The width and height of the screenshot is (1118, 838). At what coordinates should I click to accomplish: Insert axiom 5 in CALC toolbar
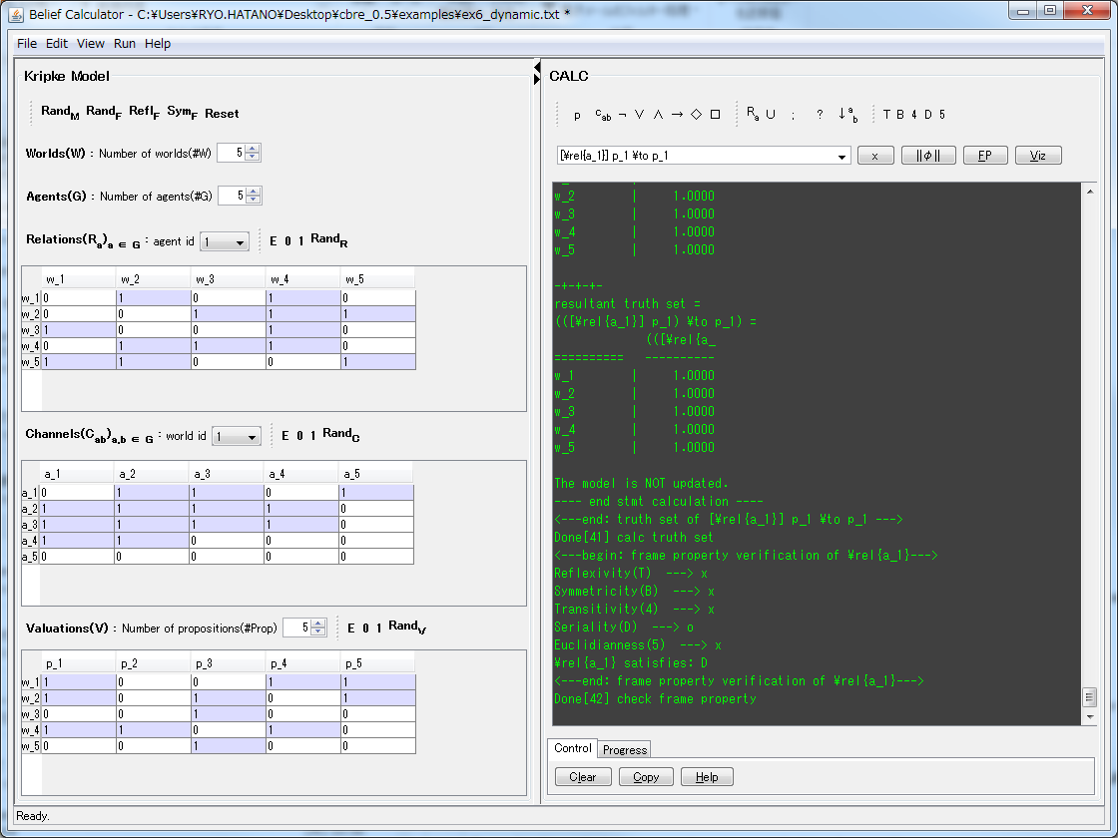pyautogui.click(x=942, y=115)
